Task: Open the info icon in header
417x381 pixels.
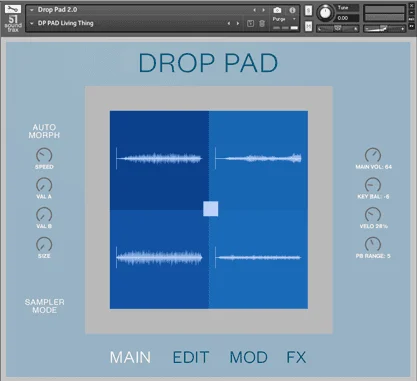Action: tap(292, 10)
